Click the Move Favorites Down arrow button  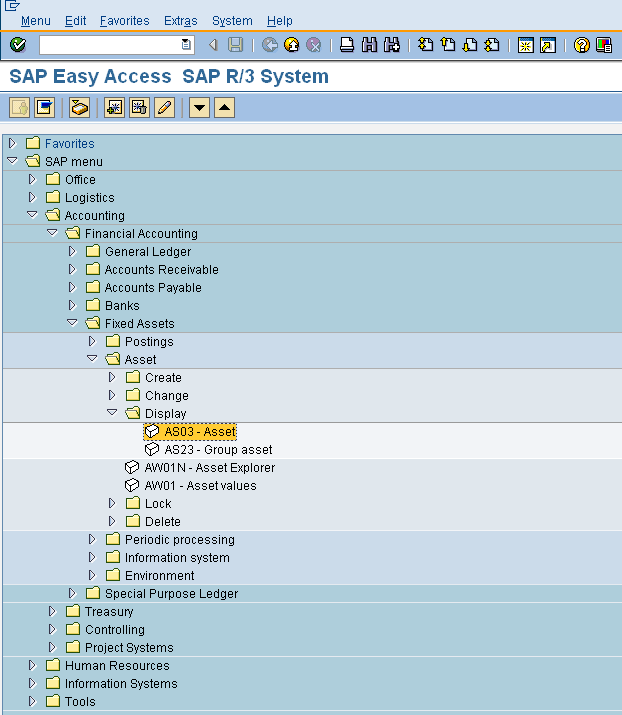click(x=200, y=107)
